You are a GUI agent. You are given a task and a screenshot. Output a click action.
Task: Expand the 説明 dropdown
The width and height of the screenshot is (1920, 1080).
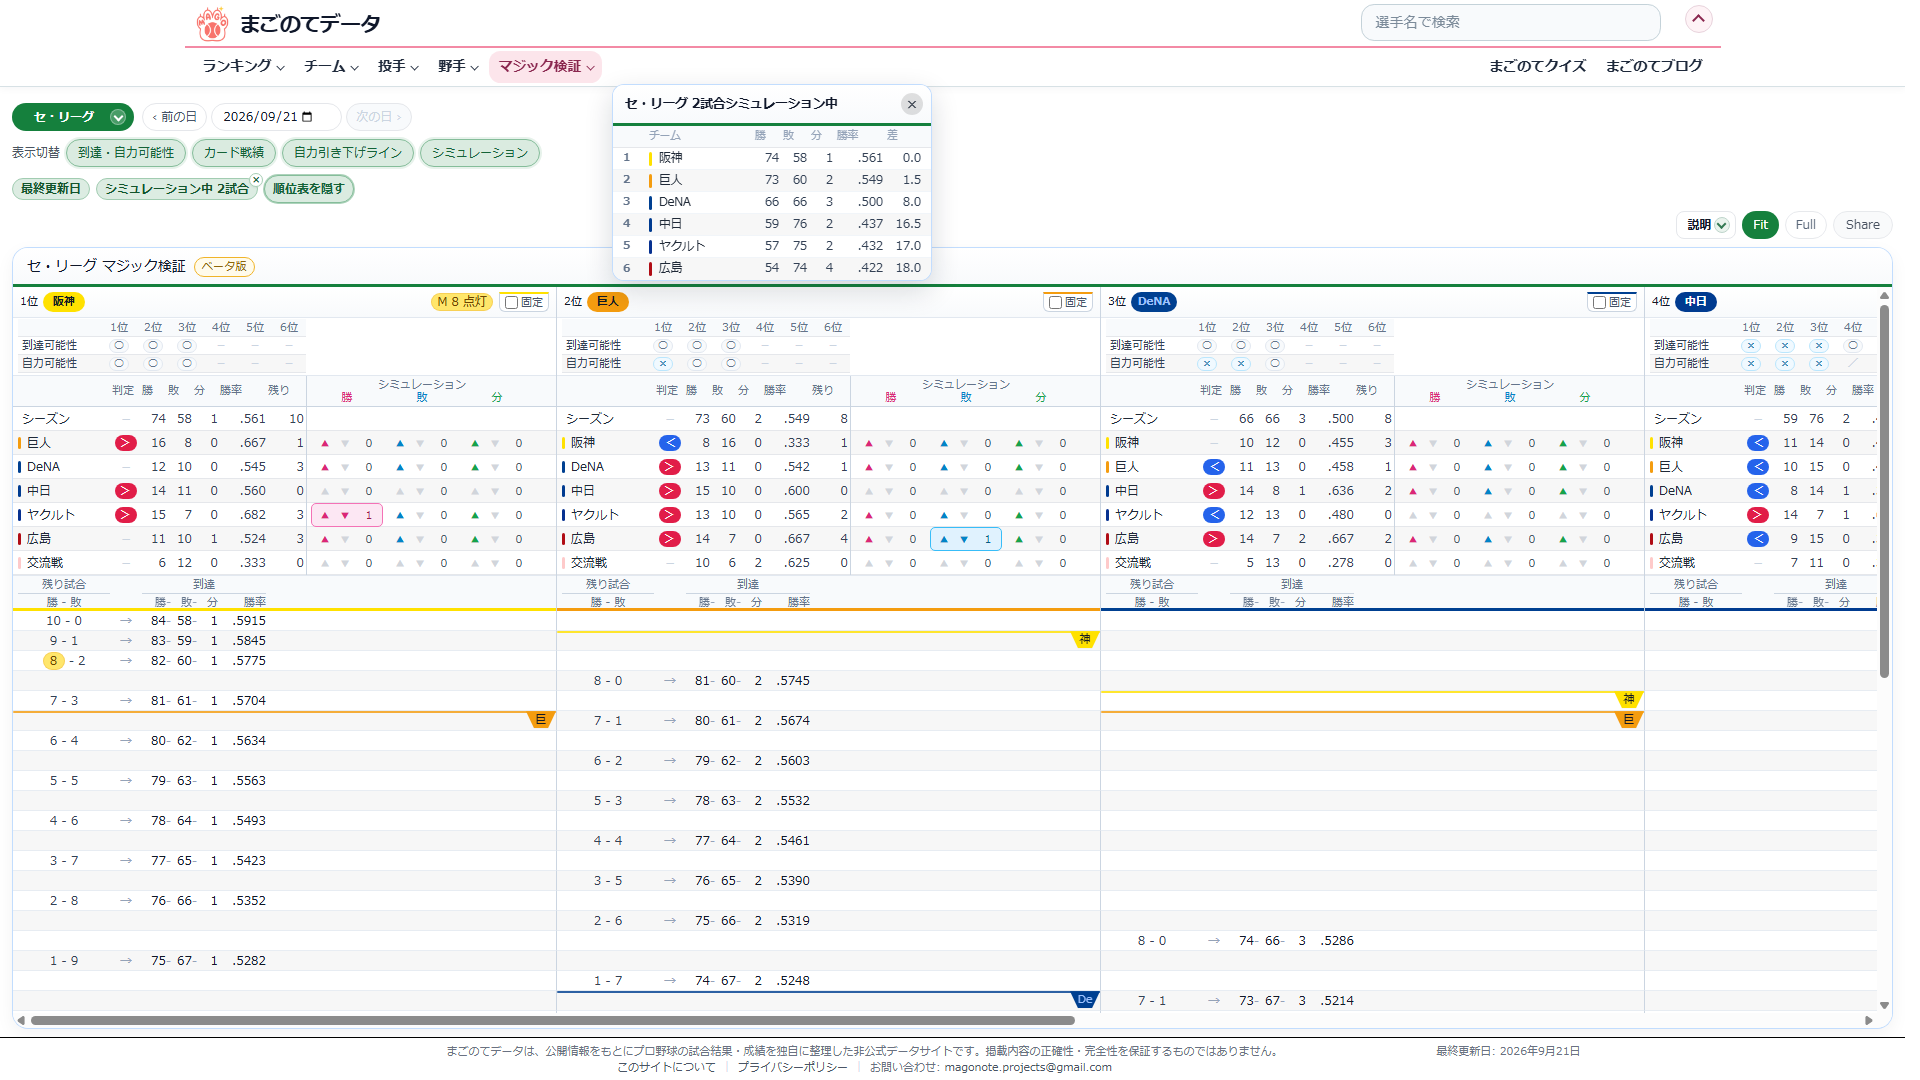coord(1706,225)
